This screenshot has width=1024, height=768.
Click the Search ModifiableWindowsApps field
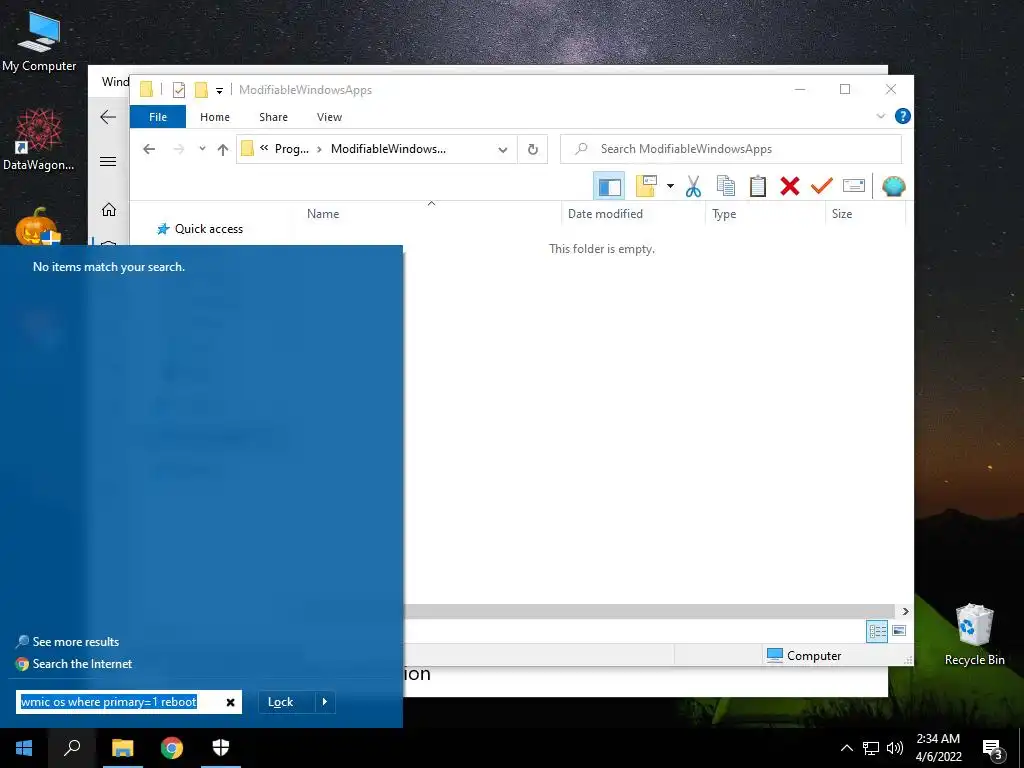tap(731, 149)
